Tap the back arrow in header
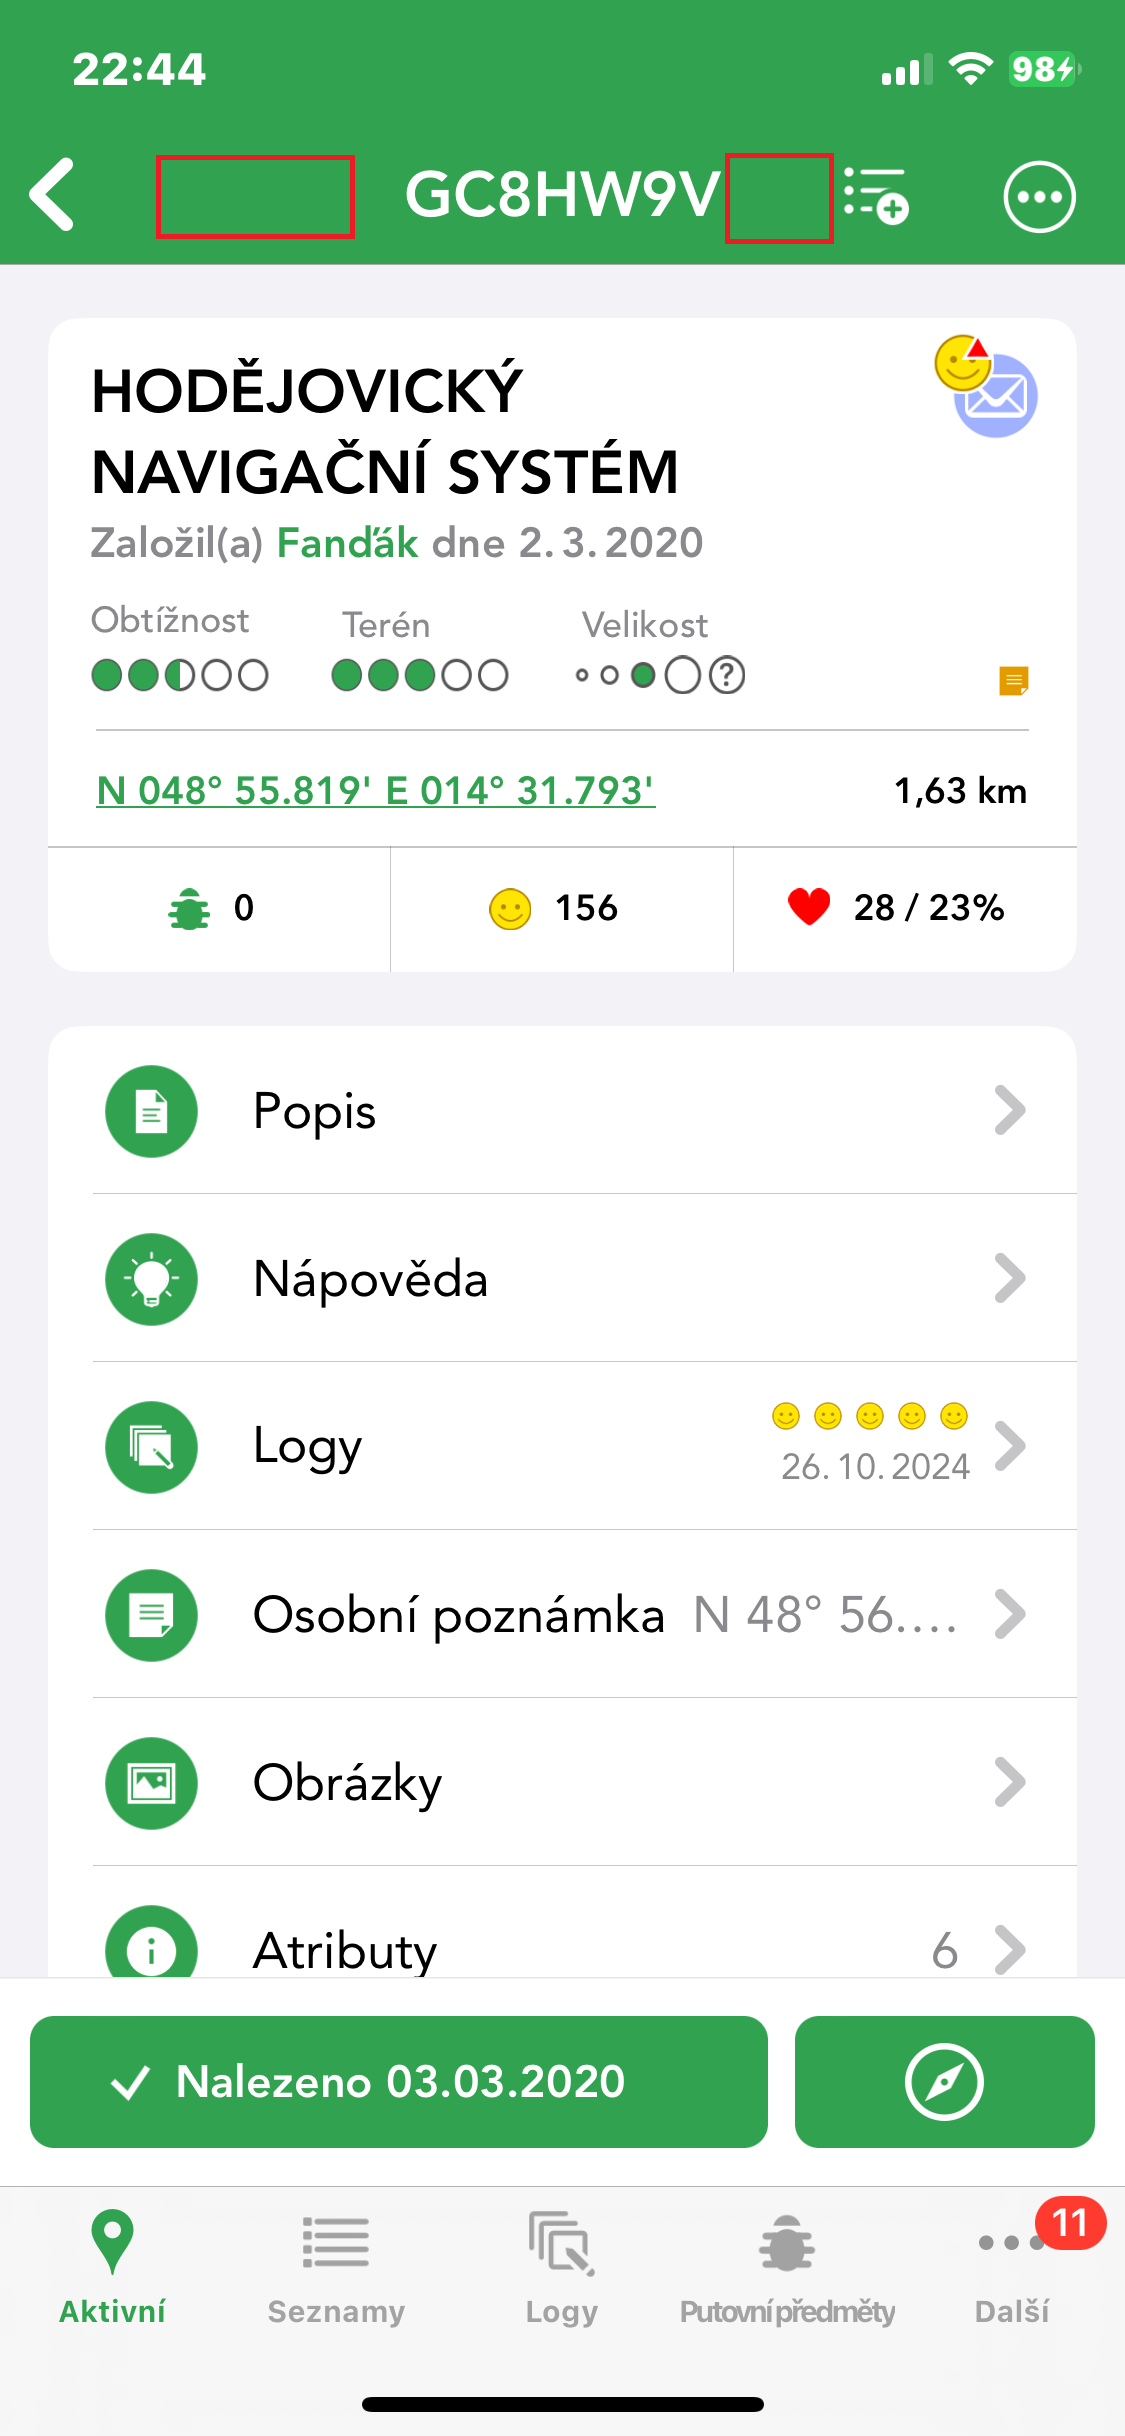1125x2436 pixels. [53, 195]
